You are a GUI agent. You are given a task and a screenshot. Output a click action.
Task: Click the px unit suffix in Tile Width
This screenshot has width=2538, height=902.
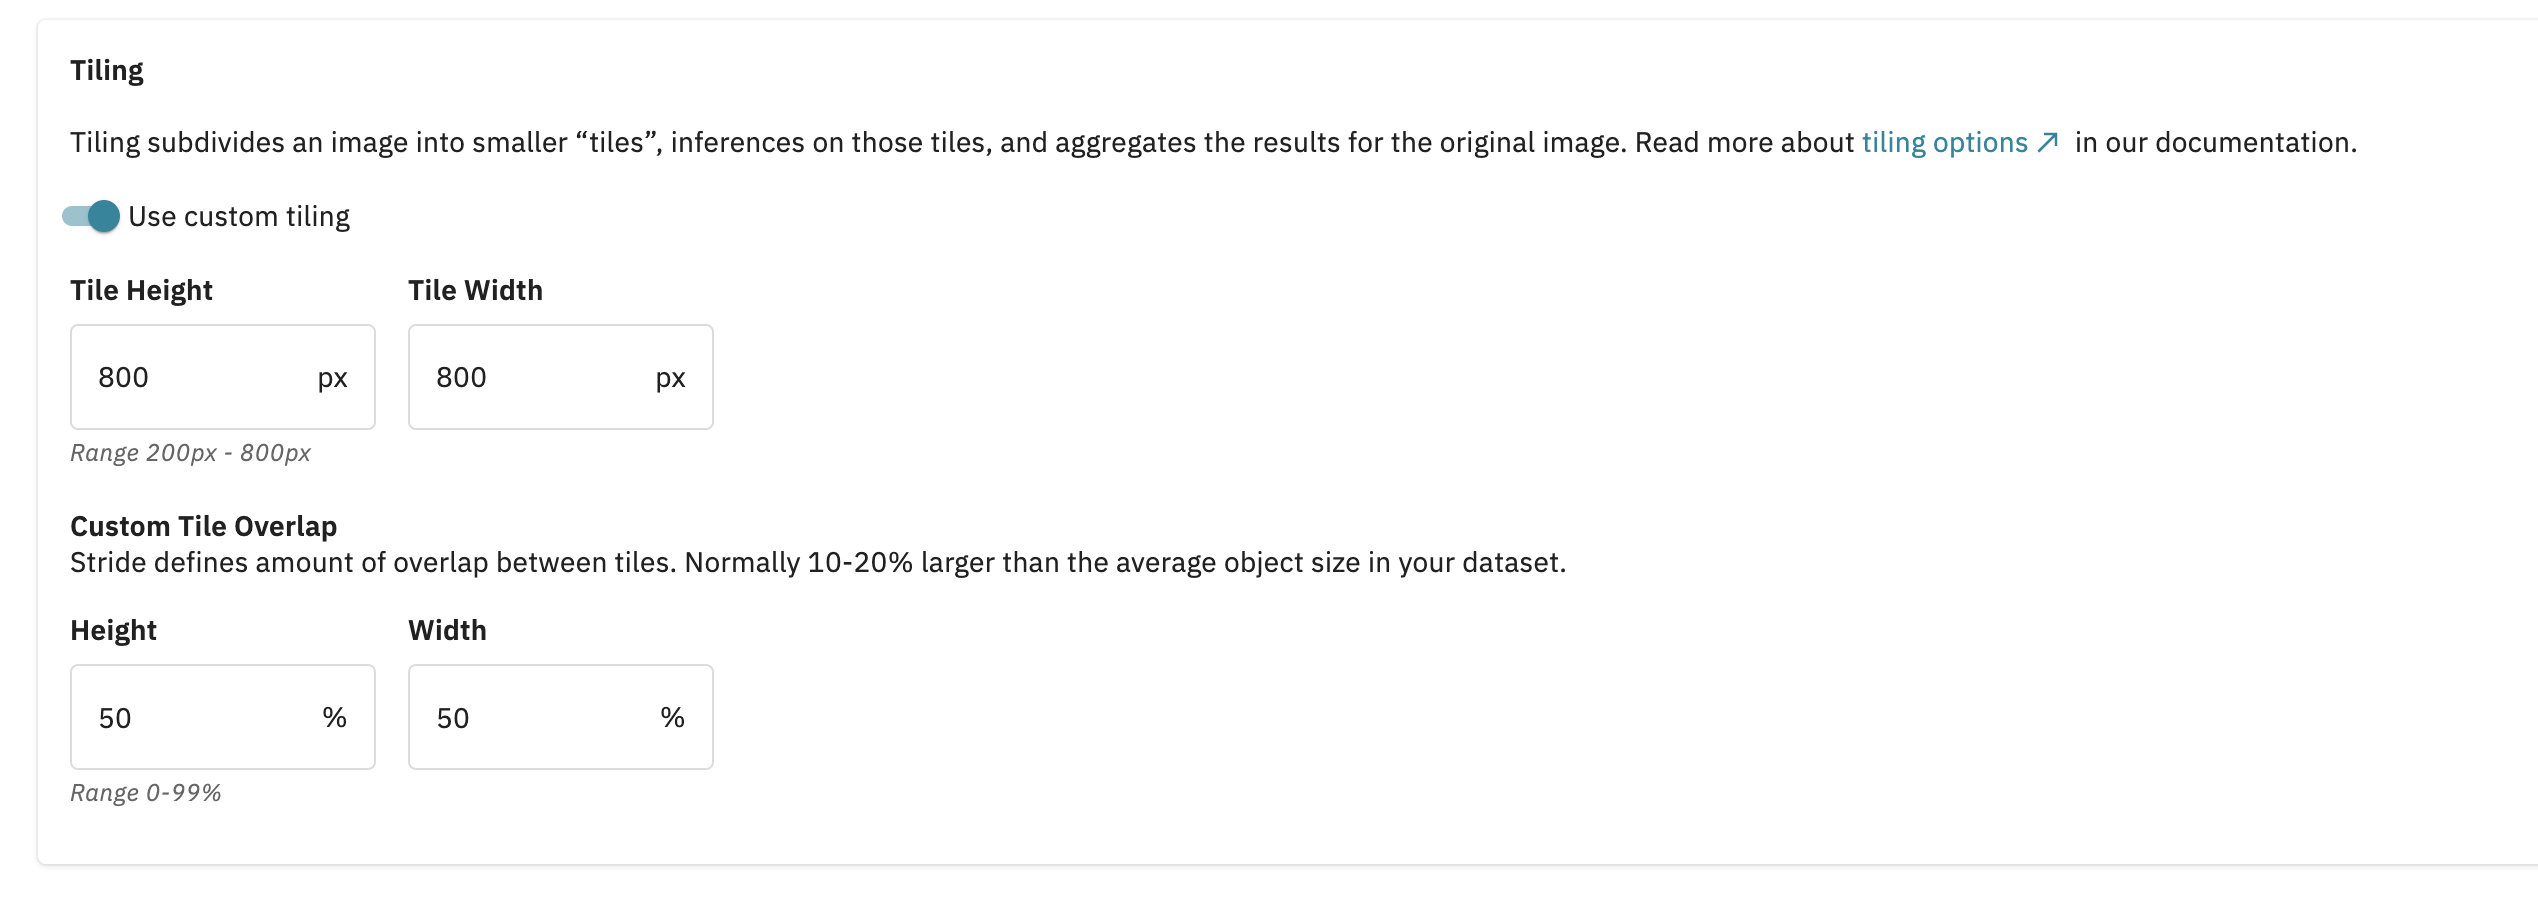[x=670, y=379]
